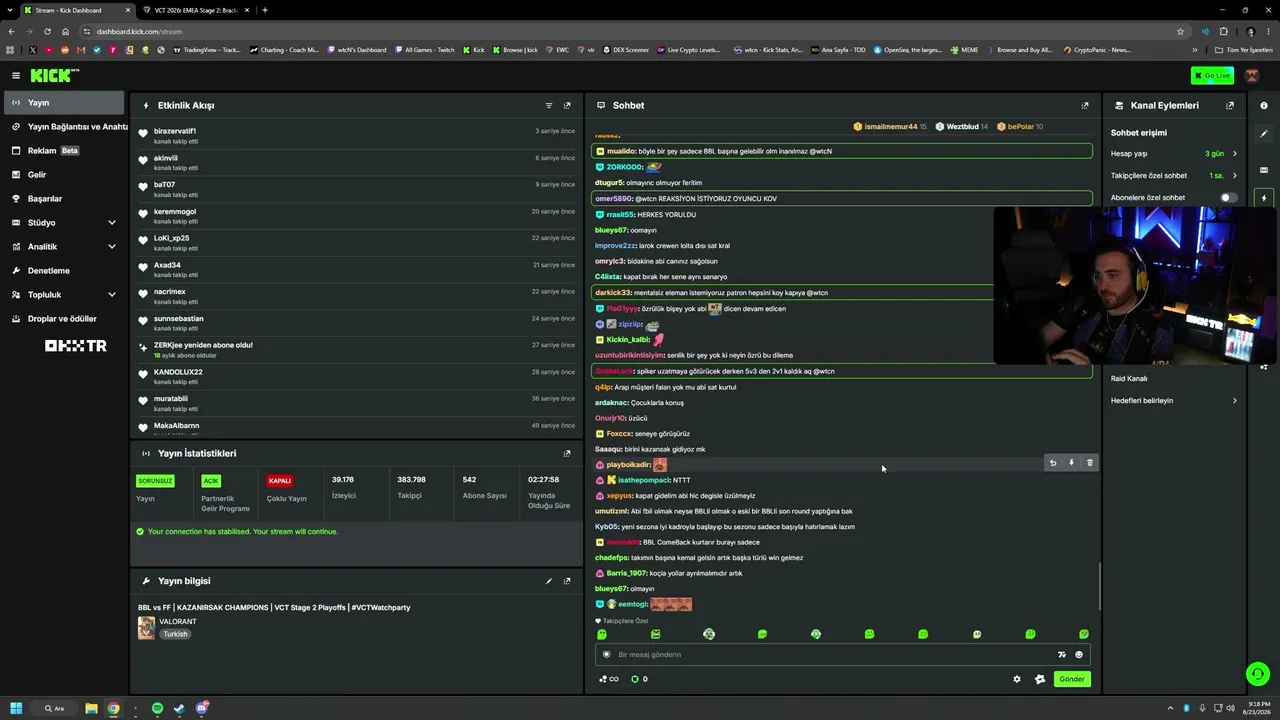The height and width of the screenshot is (720, 1280).
Task: Expand the Topluluk sidebar section
Action: pyautogui.click(x=64, y=295)
